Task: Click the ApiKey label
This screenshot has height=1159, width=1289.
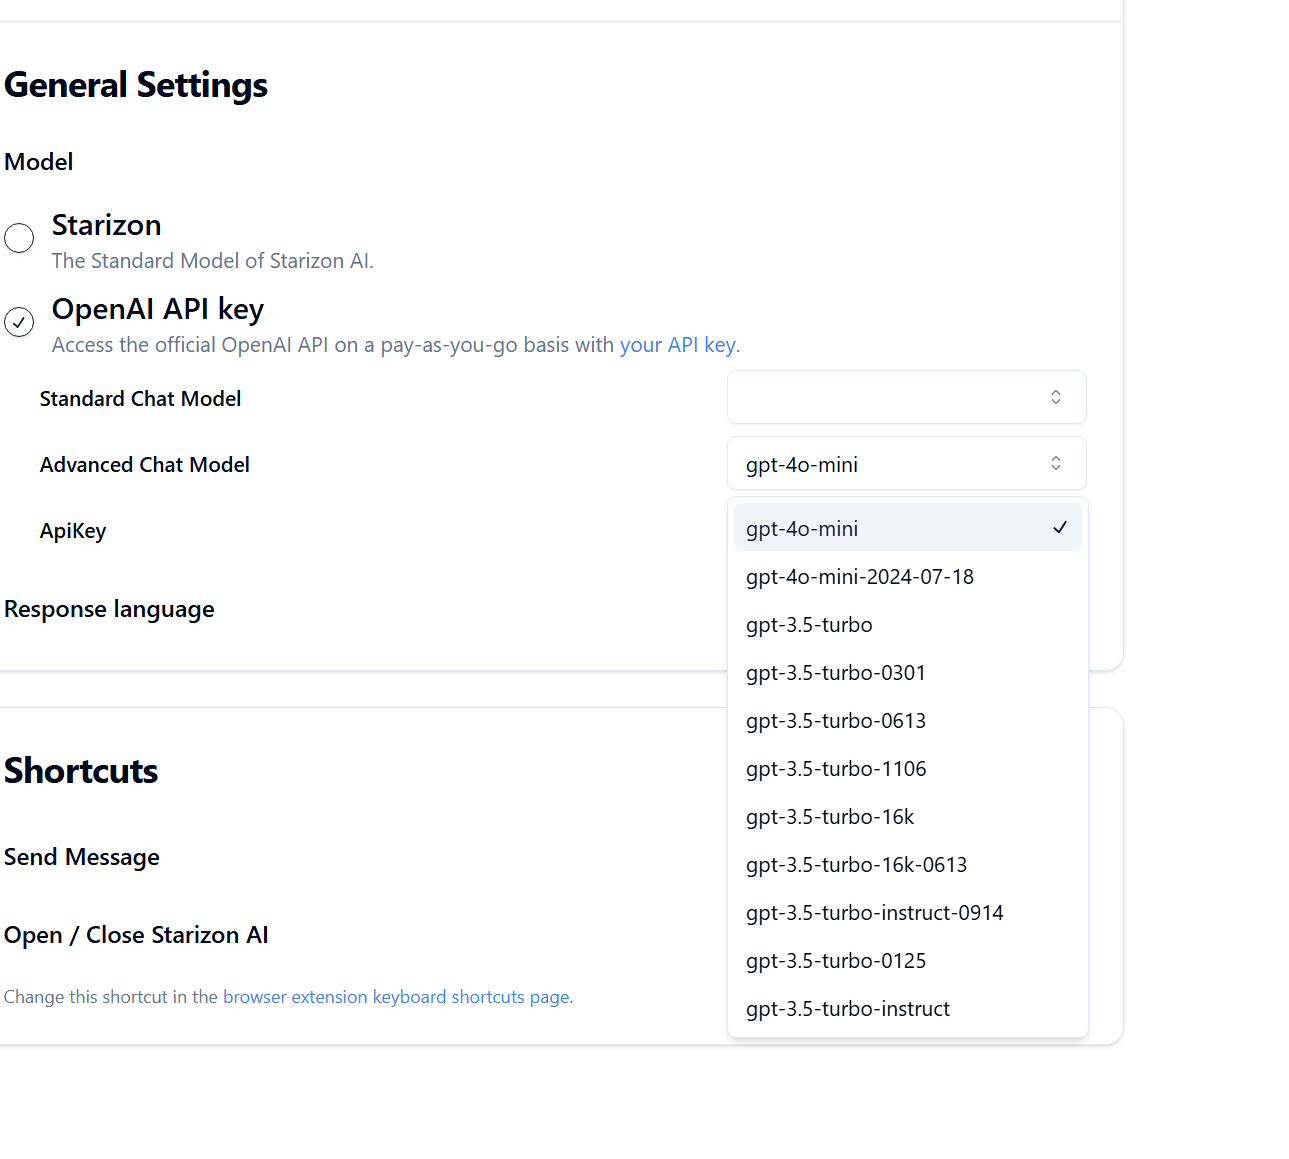Action: (73, 531)
